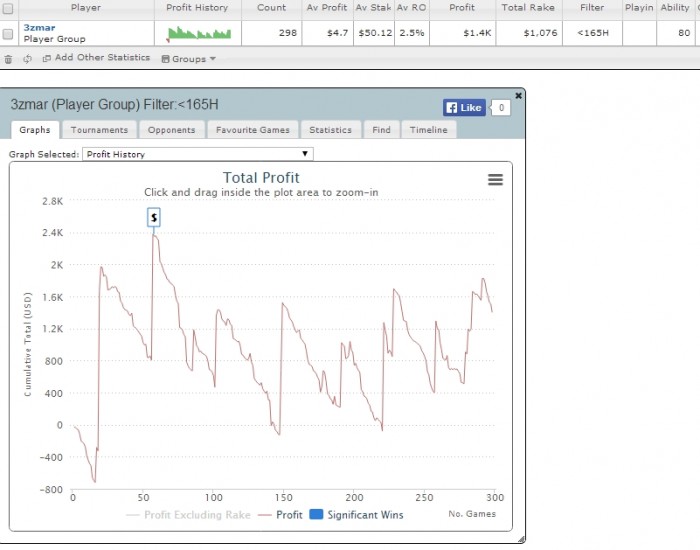The width and height of the screenshot is (700, 550).
Task: Open the chart hamburger menu icon
Action: point(495,179)
